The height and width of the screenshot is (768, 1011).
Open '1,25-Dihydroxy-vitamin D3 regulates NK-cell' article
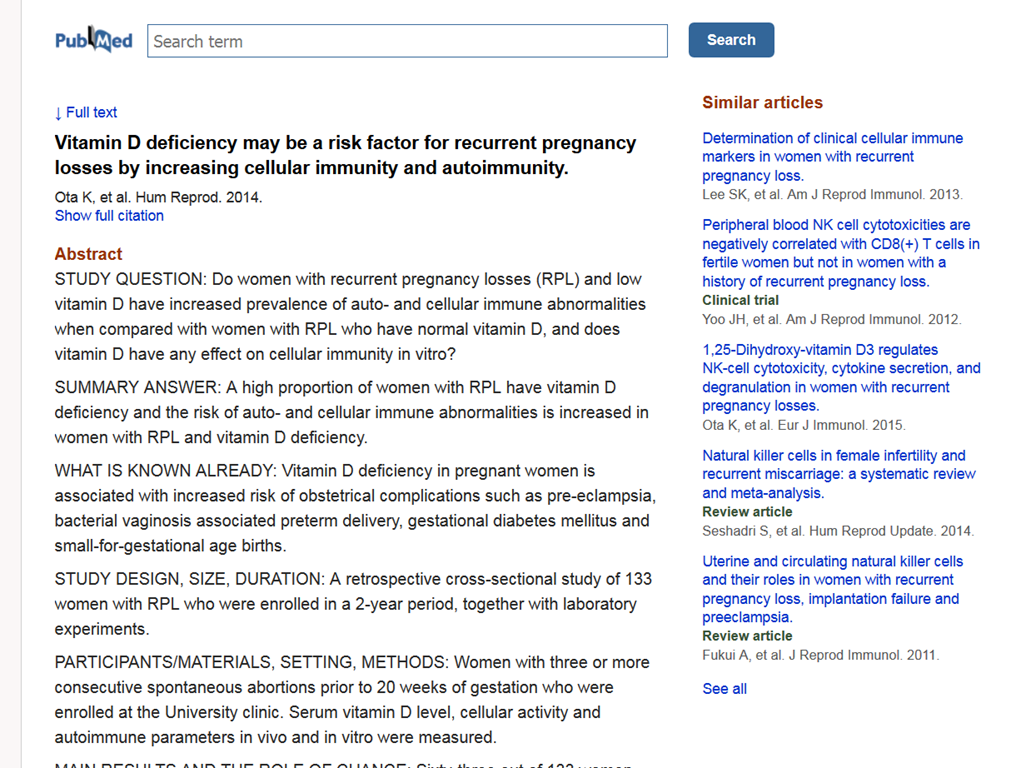[841, 378]
